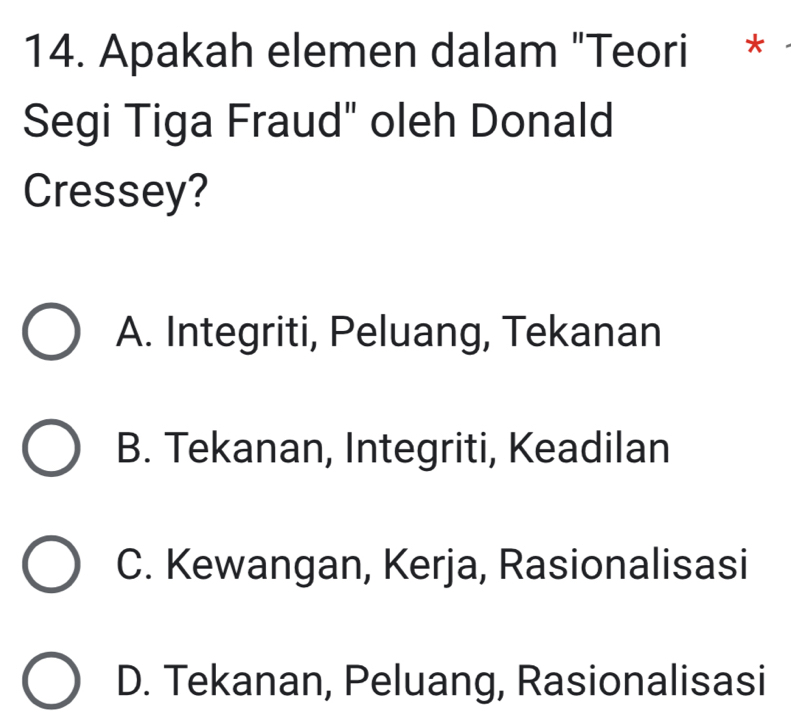Click the answer text 'C. Kewangan, Kerja, Rasionalisasi'
Image resolution: width=791 pixels, height=724 pixels.
coord(431,565)
